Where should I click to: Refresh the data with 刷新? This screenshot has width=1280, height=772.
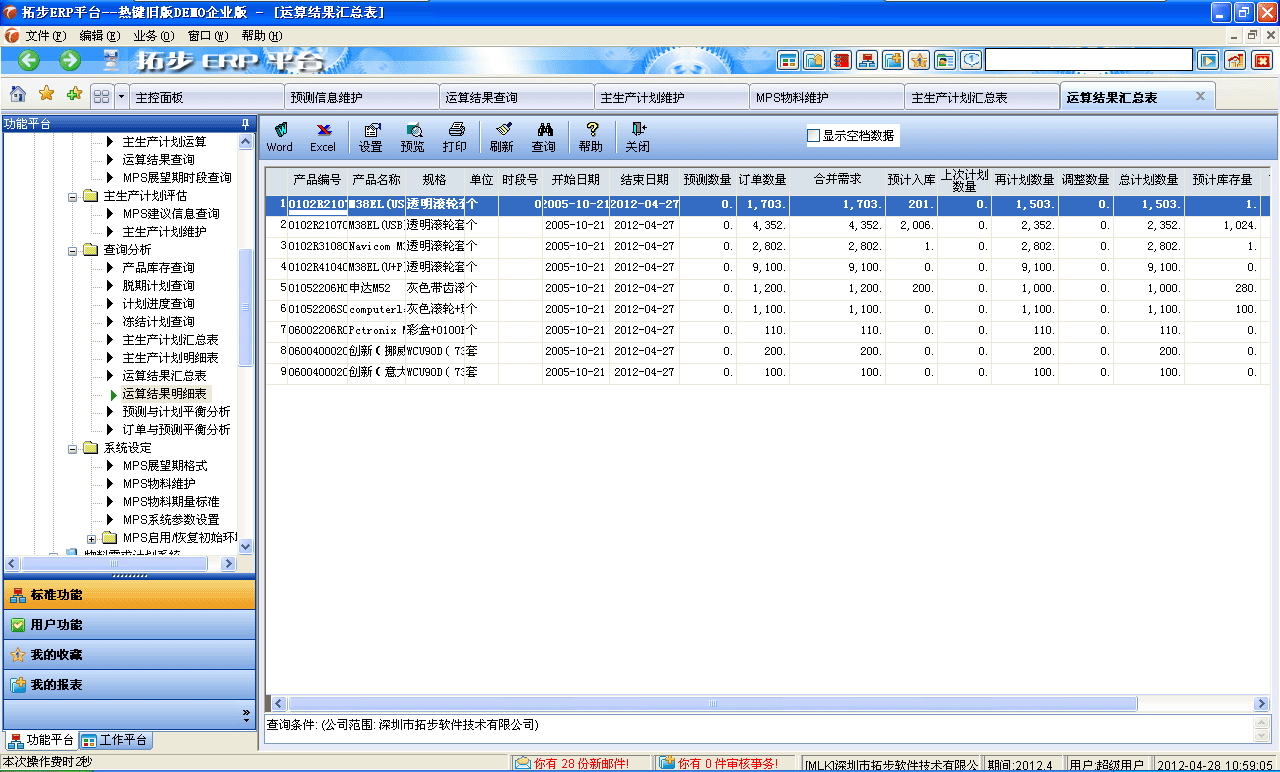click(499, 136)
